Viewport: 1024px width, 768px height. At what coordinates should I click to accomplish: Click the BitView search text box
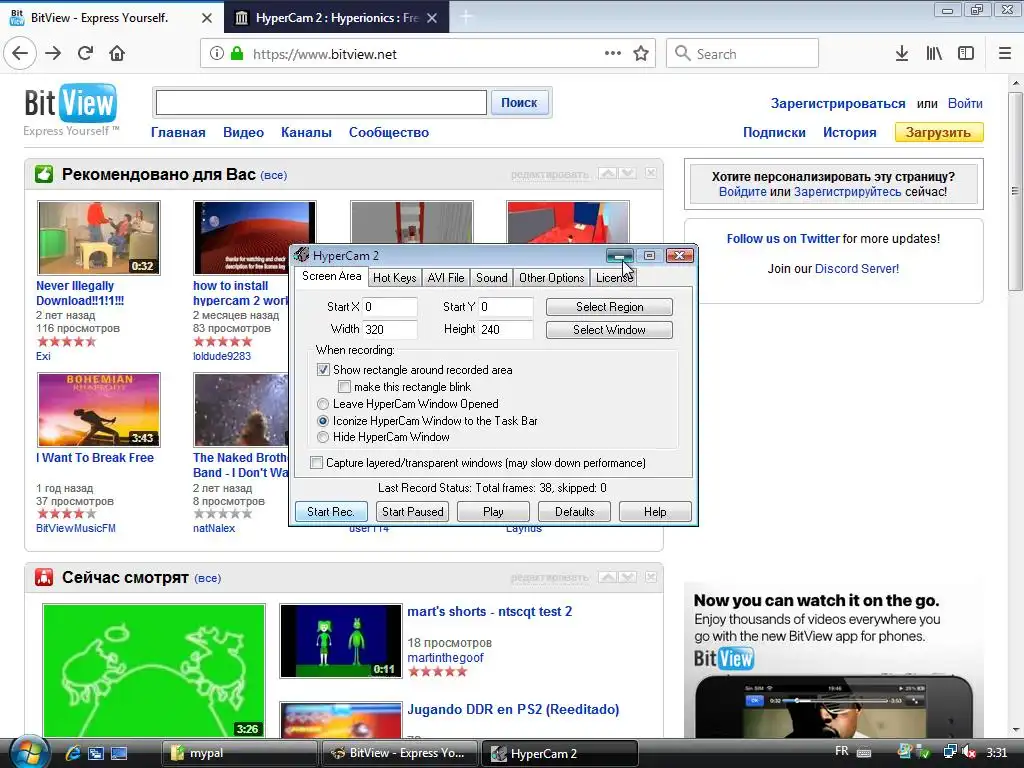[x=321, y=103]
